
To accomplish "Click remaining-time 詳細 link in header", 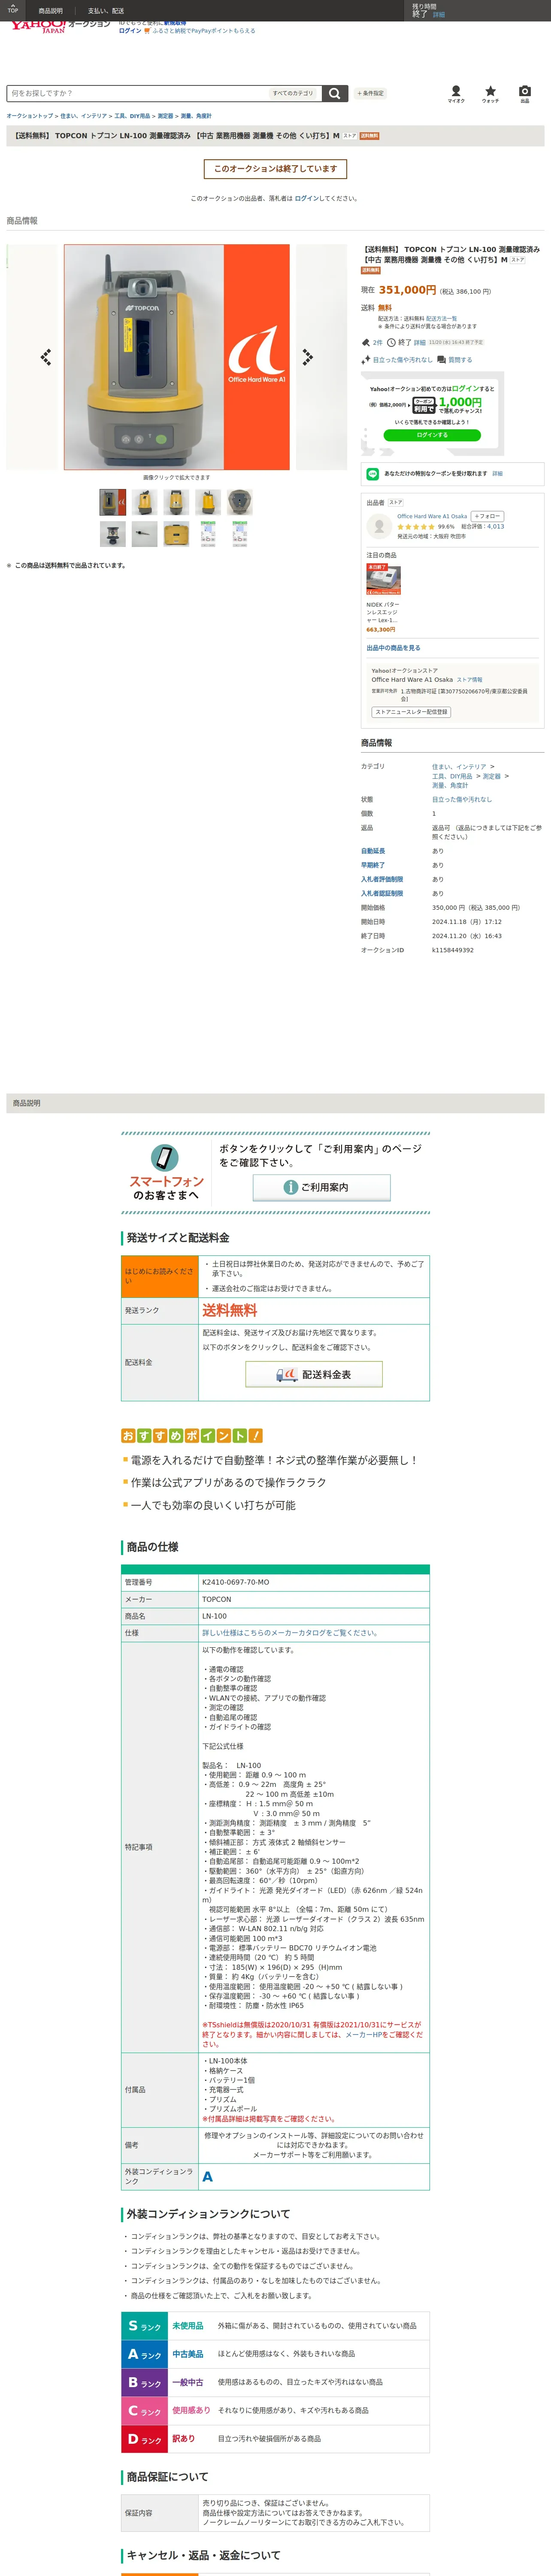I will (438, 14).
